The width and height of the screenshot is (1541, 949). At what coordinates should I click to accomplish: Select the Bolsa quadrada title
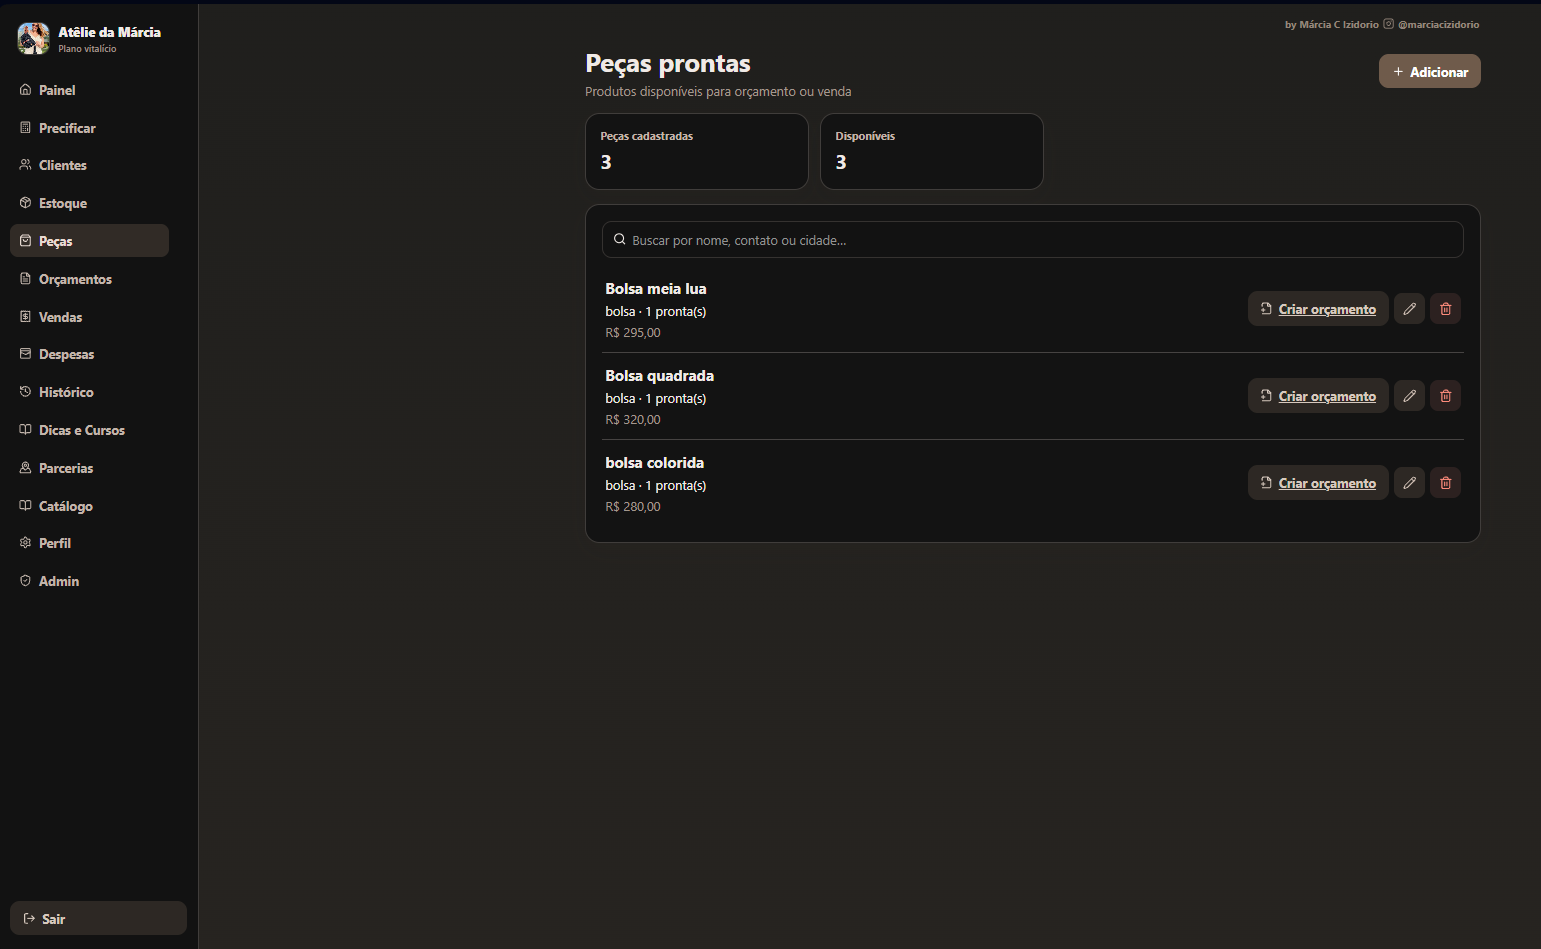[x=659, y=376]
